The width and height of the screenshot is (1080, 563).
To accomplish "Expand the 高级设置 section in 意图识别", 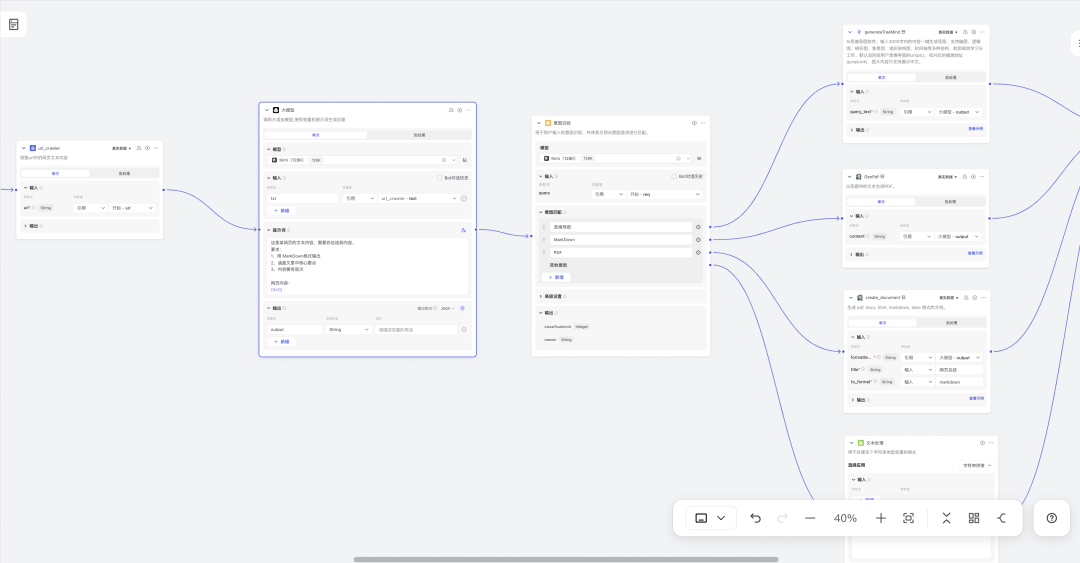I will click(555, 296).
